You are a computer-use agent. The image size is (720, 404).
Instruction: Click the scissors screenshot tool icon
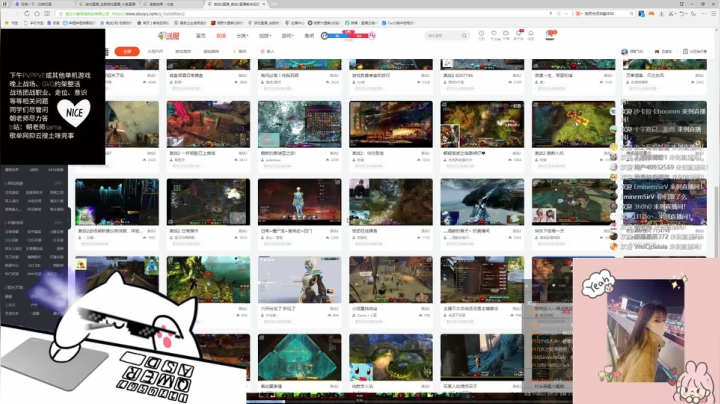click(x=672, y=14)
